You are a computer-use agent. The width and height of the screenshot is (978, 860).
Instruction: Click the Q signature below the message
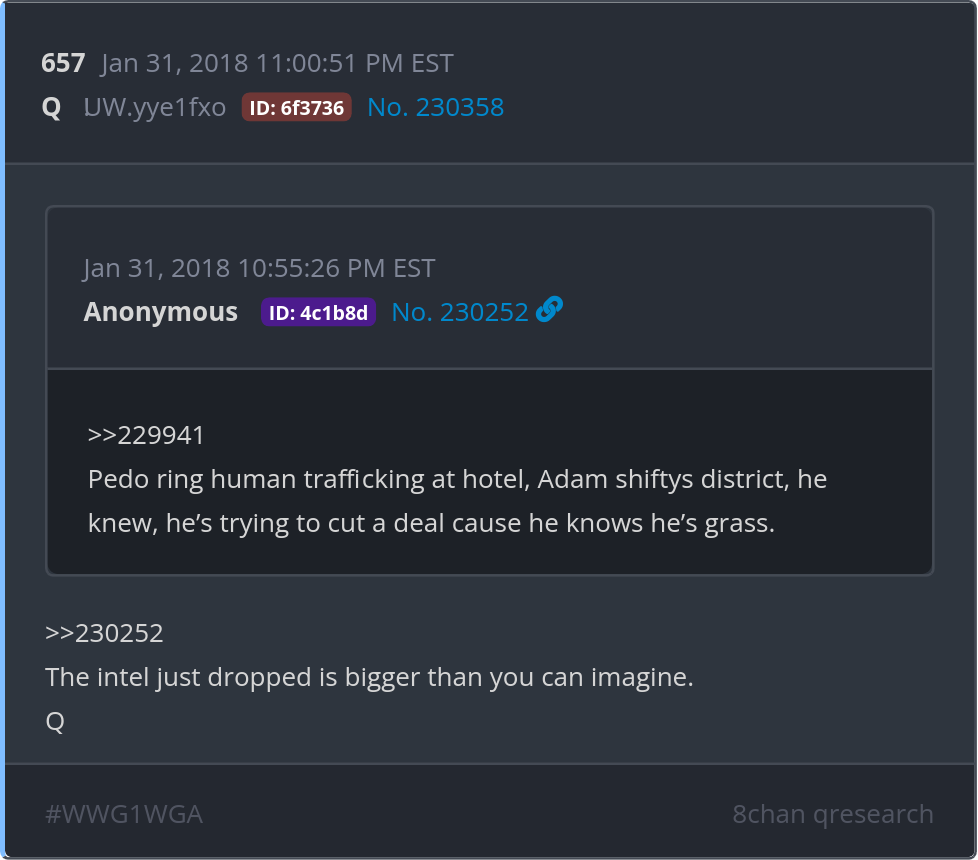pos(55,721)
